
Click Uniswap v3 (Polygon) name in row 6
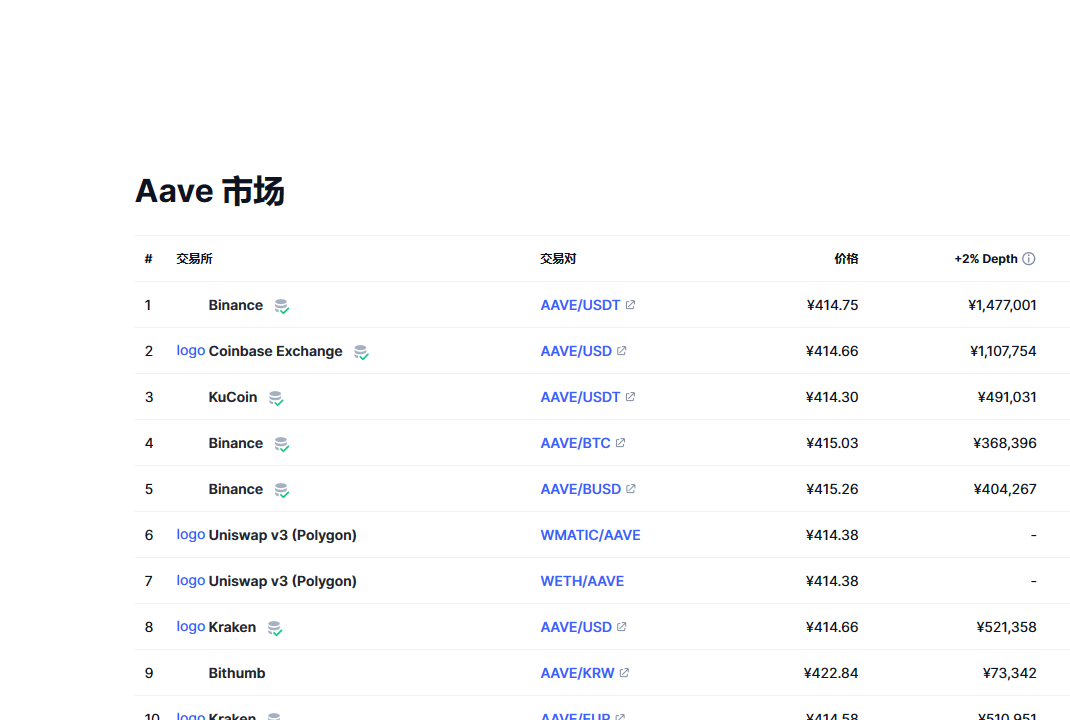tap(283, 535)
